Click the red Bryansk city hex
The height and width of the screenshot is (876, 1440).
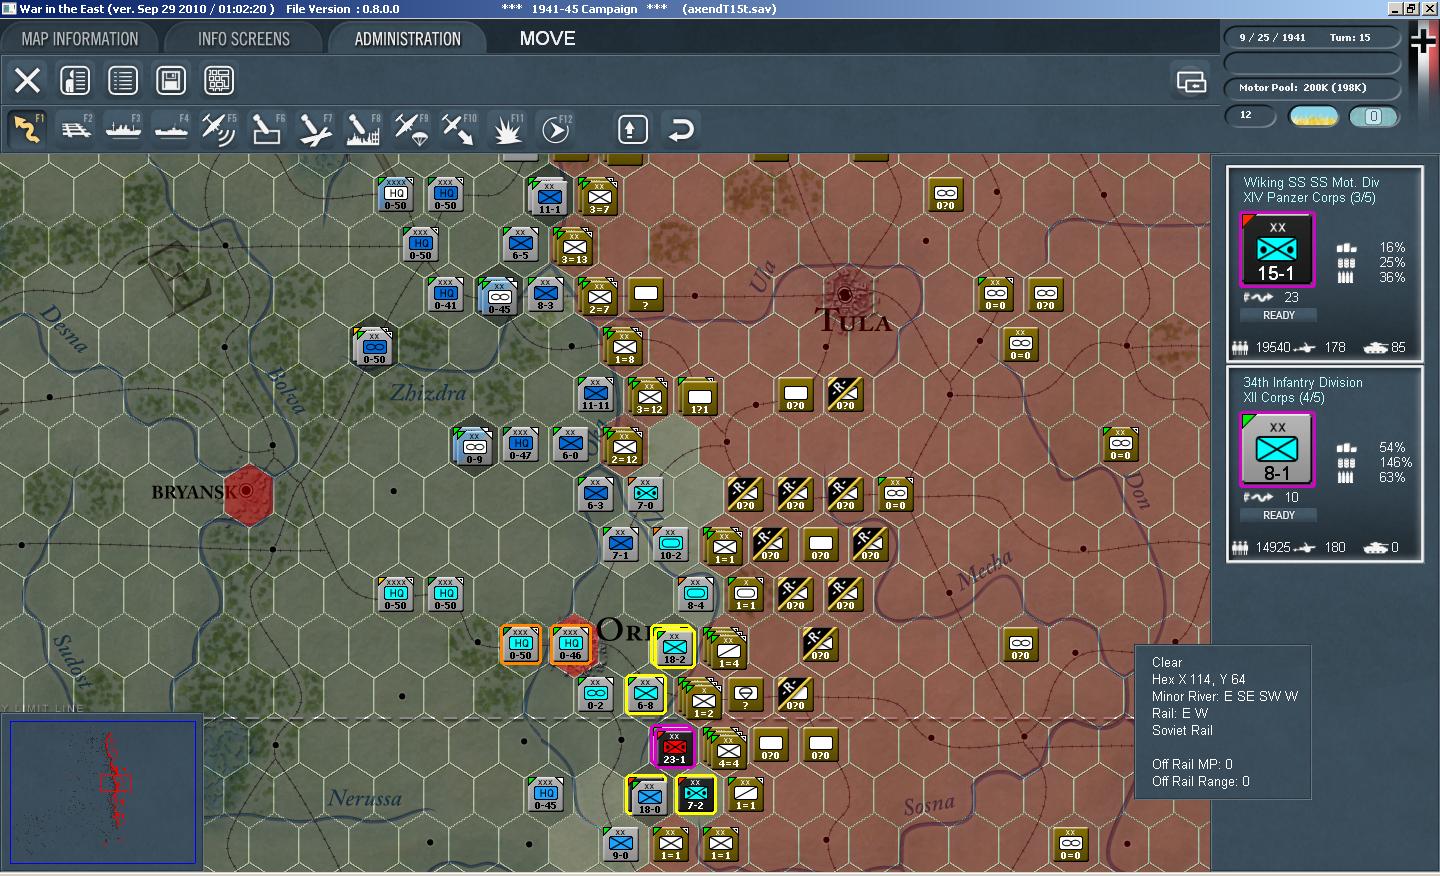pyautogui.click(x=247, y=493)
